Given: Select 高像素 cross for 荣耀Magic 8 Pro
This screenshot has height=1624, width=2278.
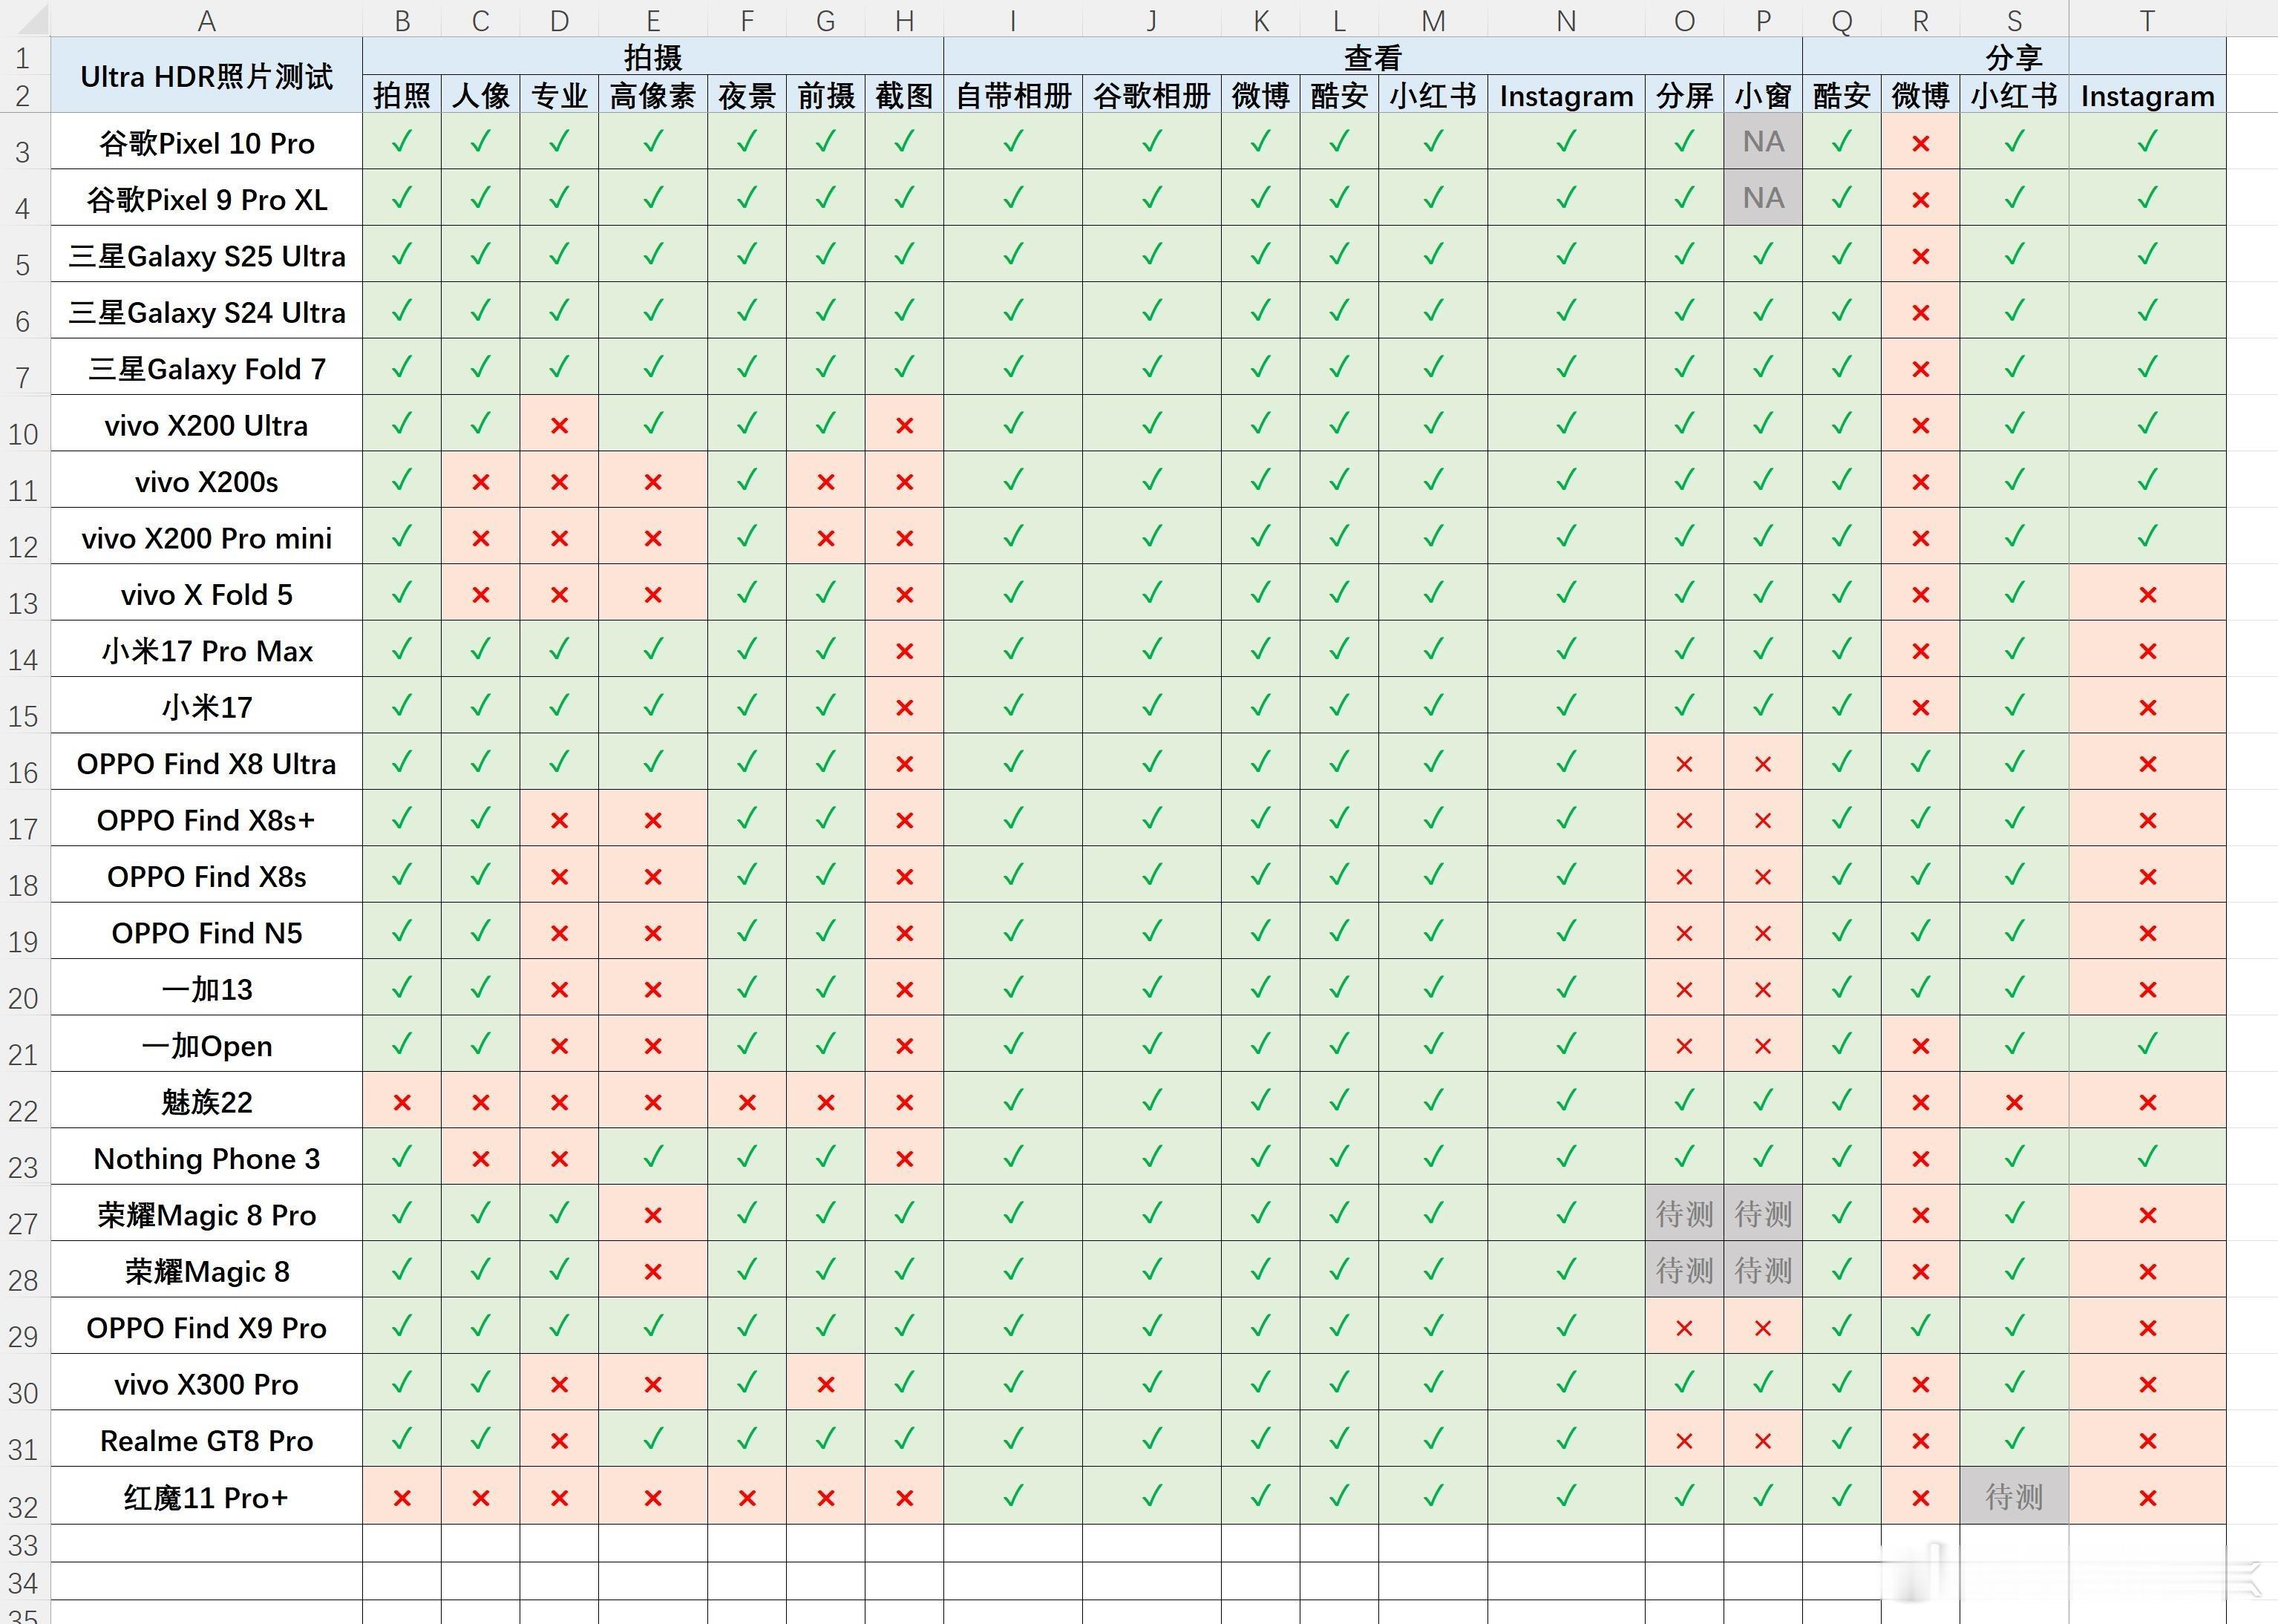Looking at the screenshot, I should pyautogui.click(x=652, y=1215).
